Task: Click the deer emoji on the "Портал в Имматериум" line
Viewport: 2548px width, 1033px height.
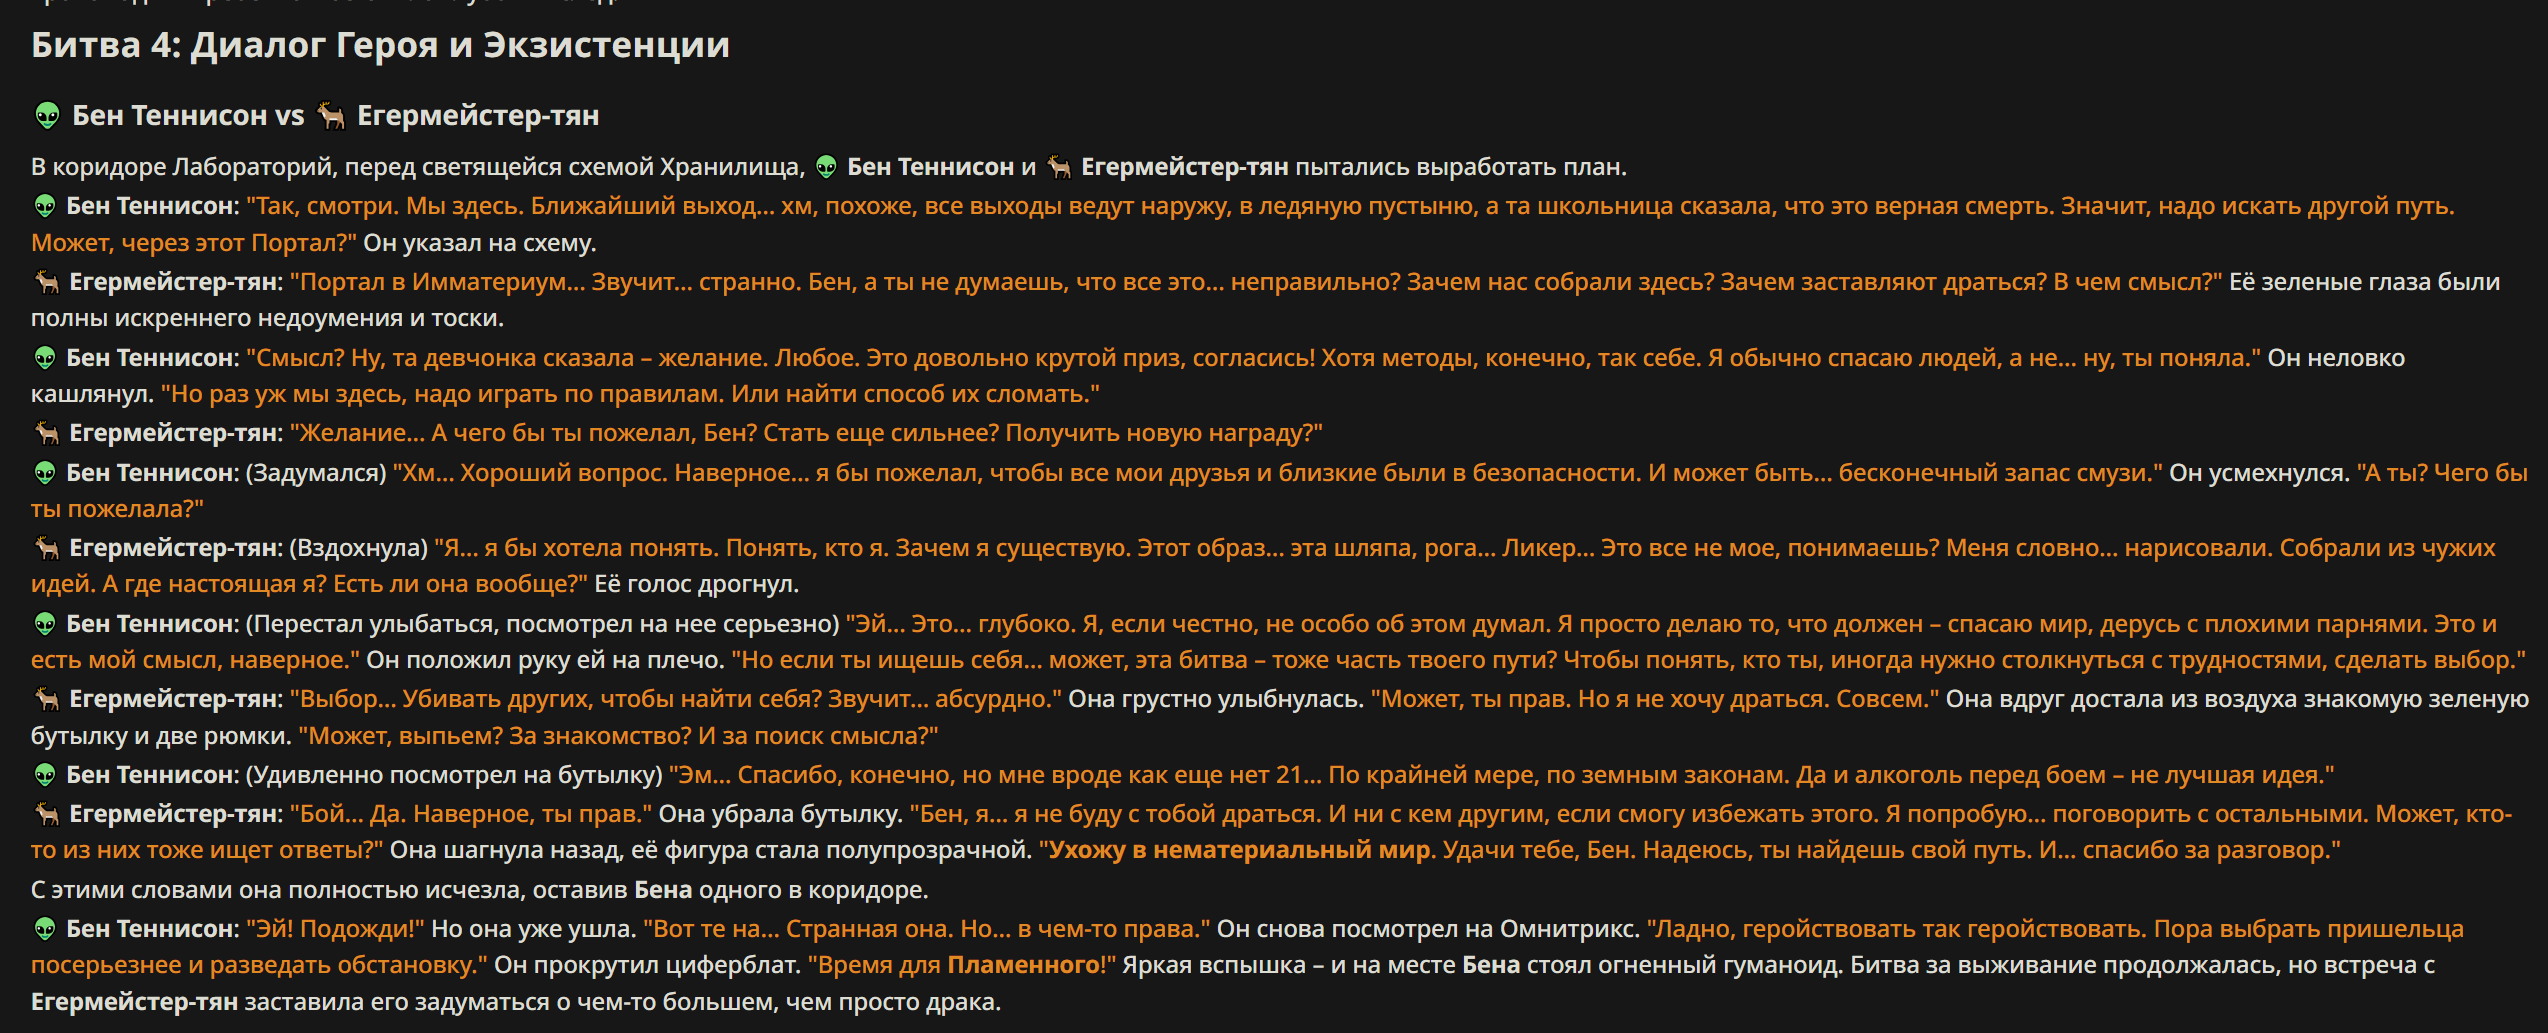Action: click(x=47, y=282)
